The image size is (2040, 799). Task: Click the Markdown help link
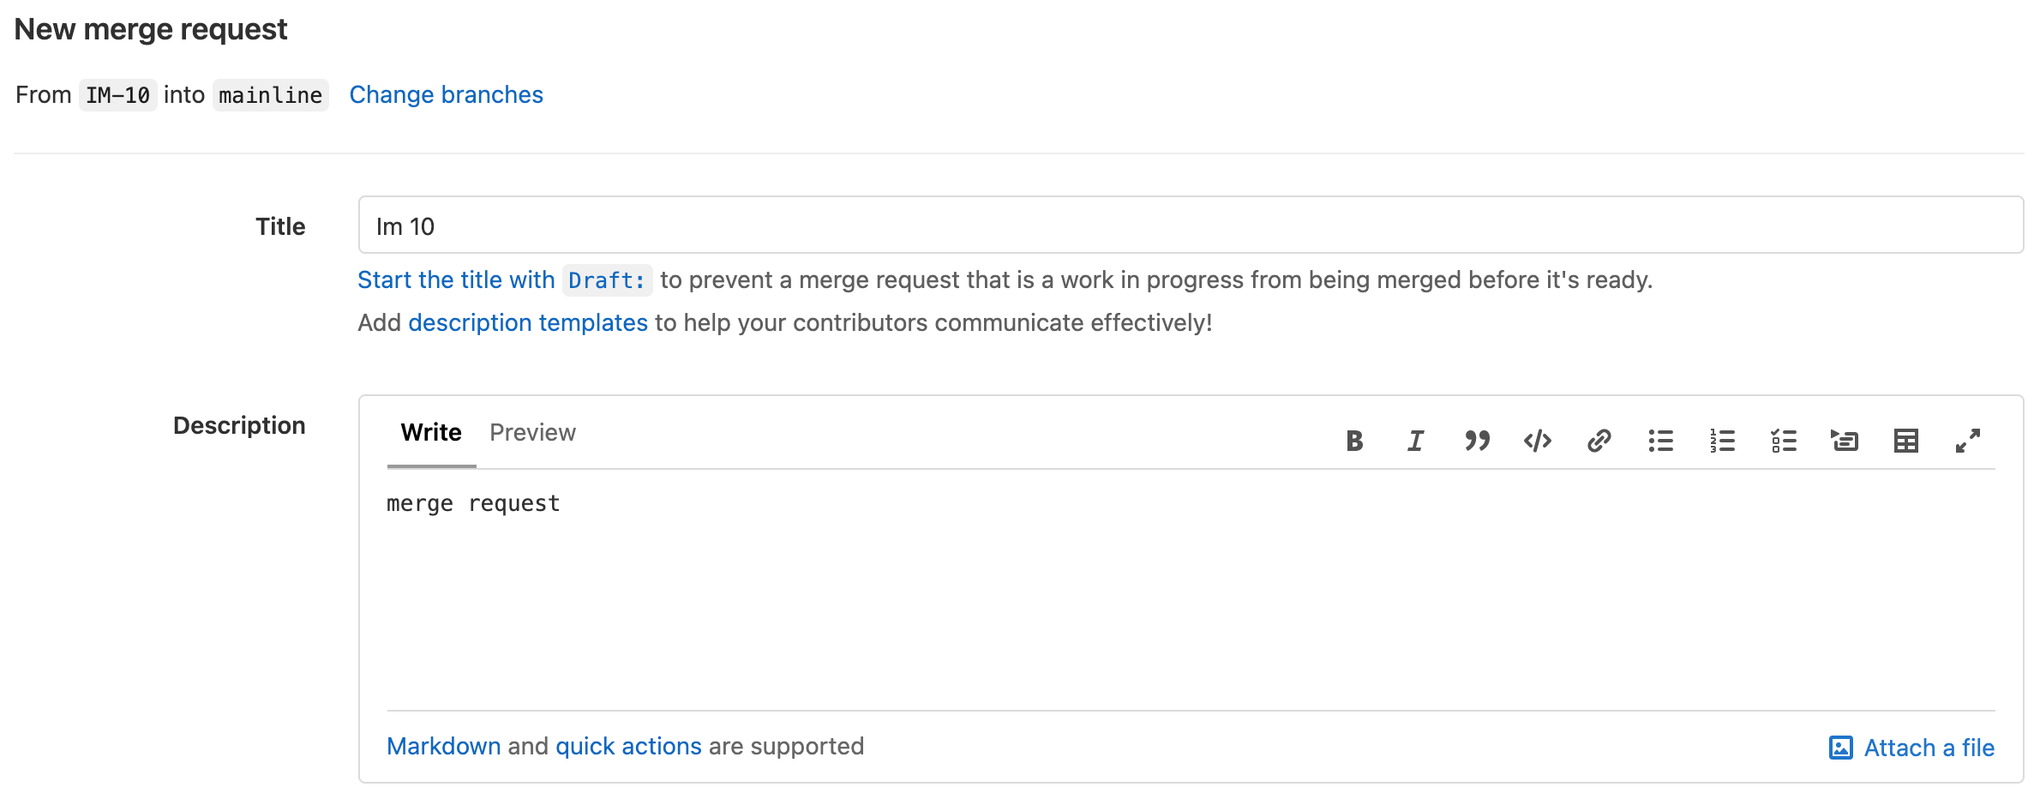coord(443,746)
